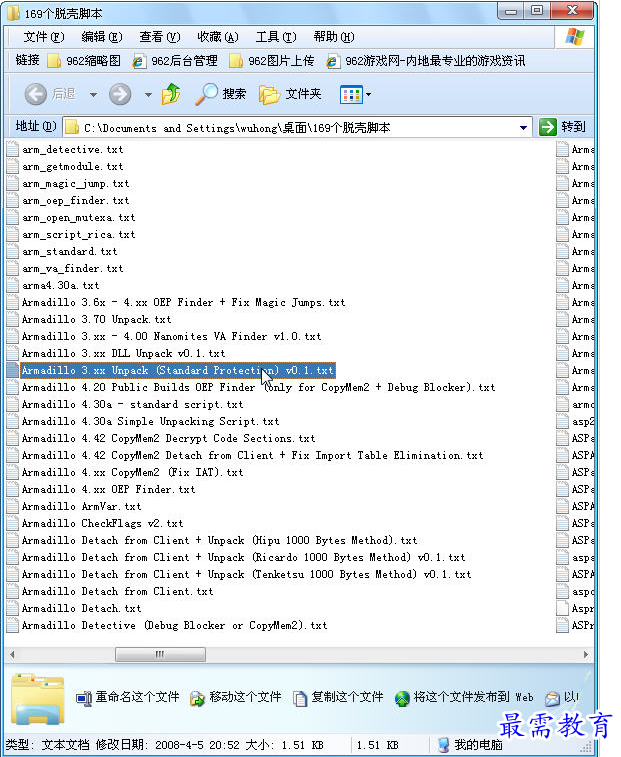Select Armadillo 3.xx DLL Unpack v0.1.txt
The image size is (621, 757).
click(123, 353)
